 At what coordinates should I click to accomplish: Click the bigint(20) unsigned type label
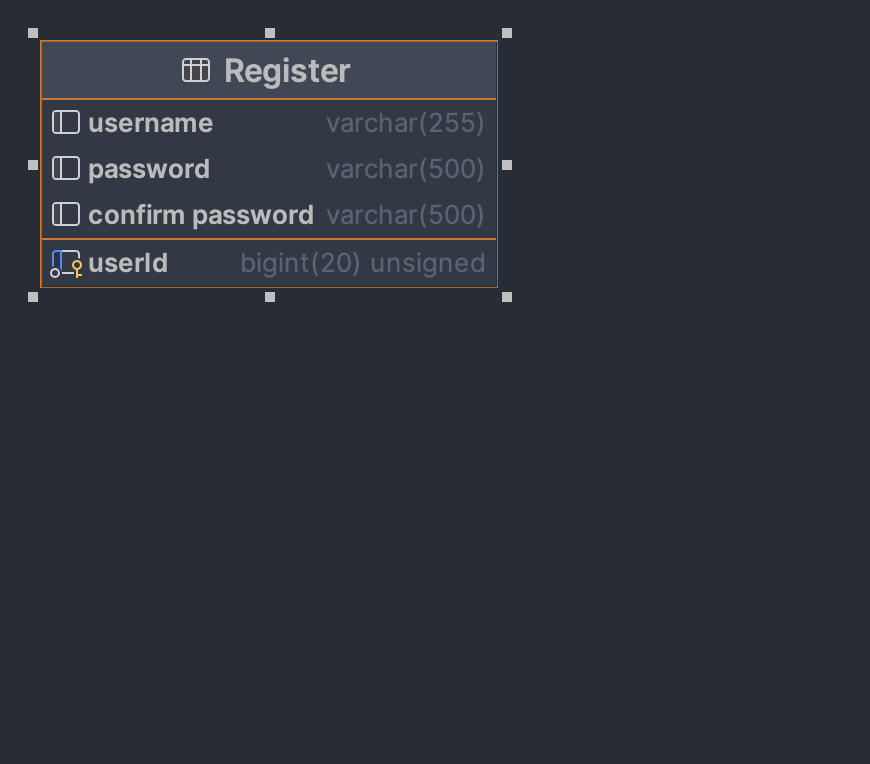click(x=362, y=263)
